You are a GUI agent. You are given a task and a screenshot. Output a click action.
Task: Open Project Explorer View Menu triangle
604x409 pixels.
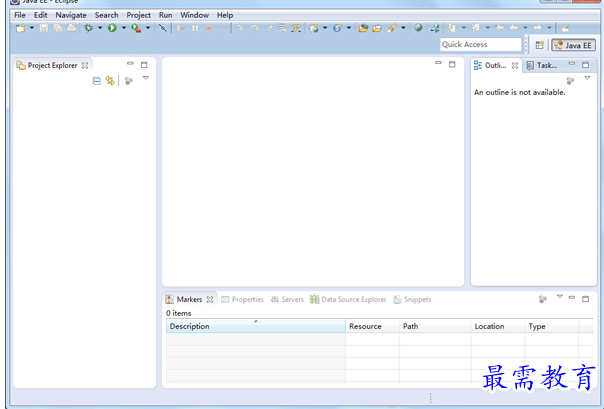click(x=146, y=78)
